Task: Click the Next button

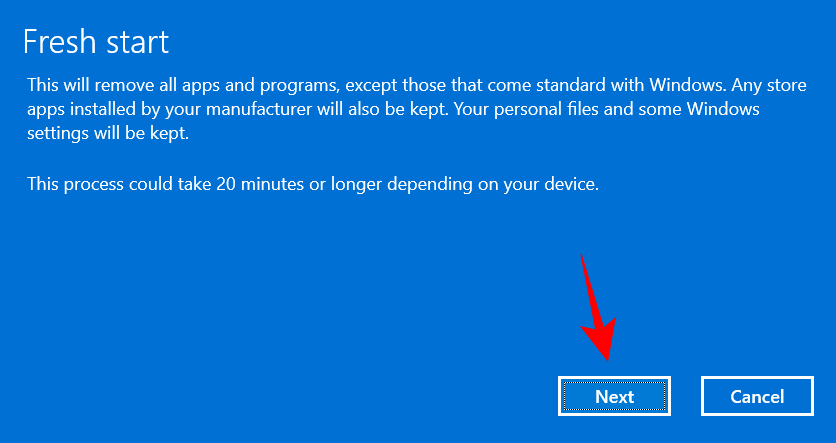Action: pos(614,396)
